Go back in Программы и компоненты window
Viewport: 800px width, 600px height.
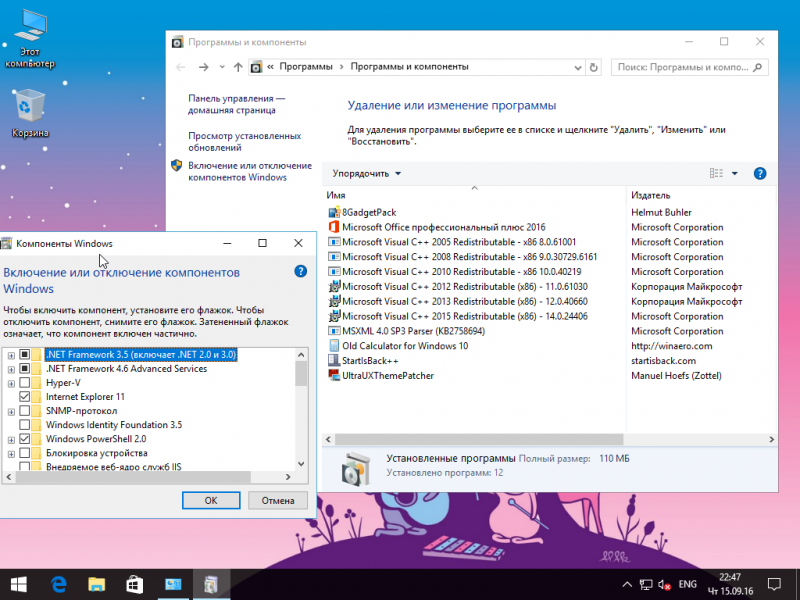click(x=181, y=67)
